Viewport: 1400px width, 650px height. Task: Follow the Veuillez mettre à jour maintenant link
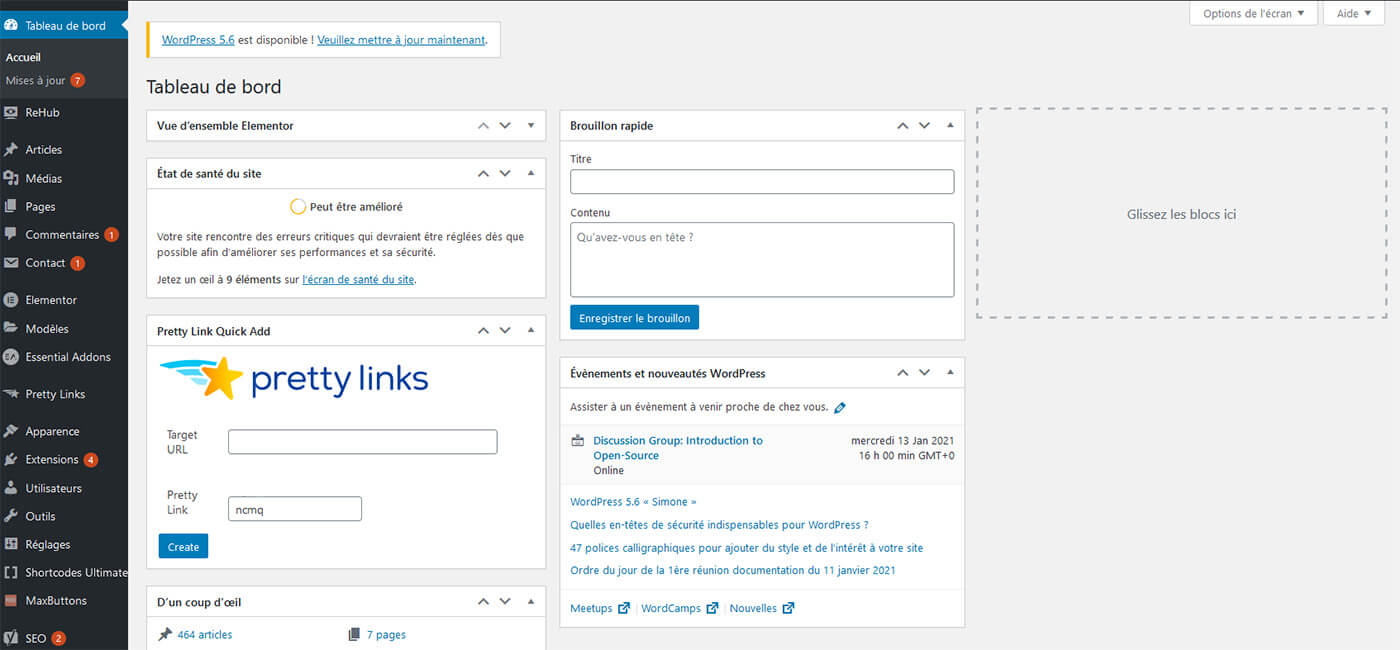pos(401,40)
